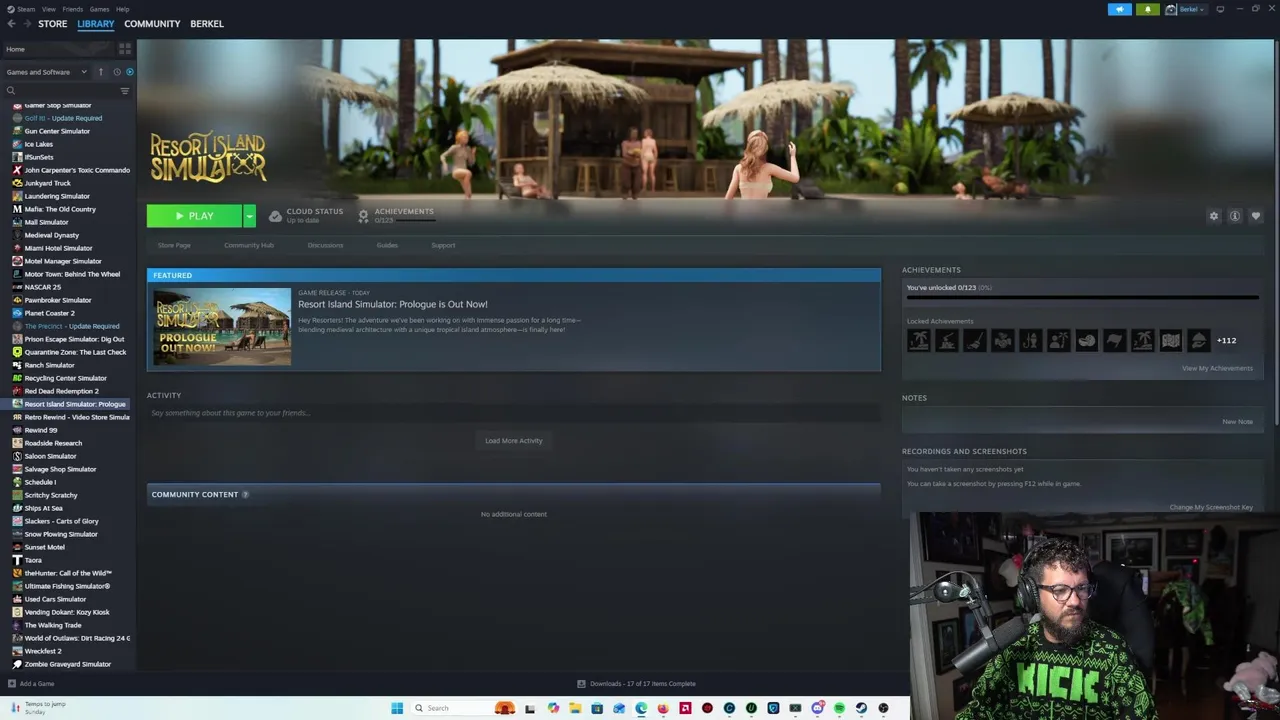Screen dimensions: 1280x720
Task: Open the Store Page link
Action: point(174,245)
